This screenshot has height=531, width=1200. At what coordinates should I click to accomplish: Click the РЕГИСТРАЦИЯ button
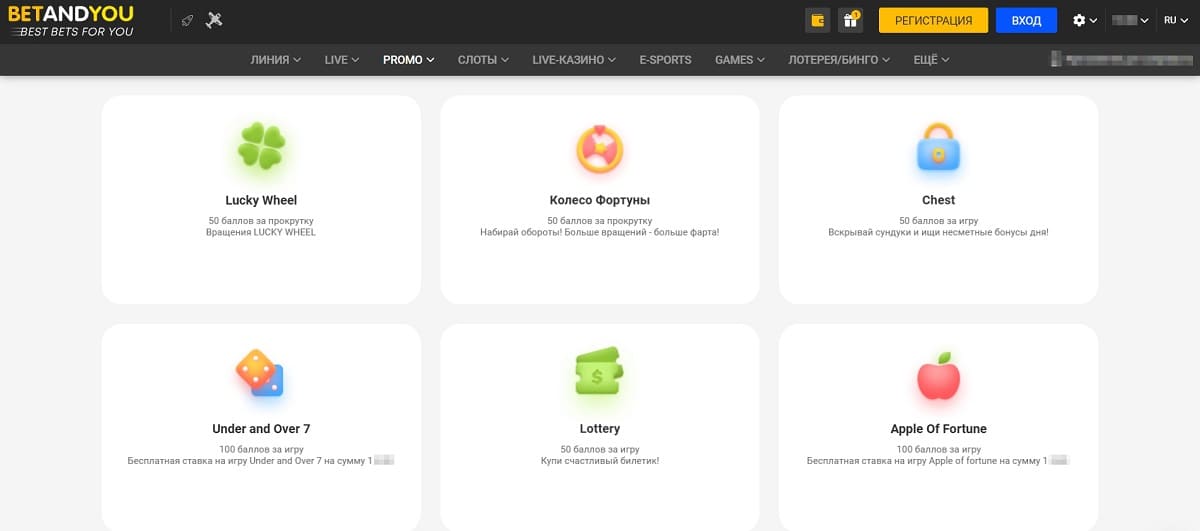pos(933,20)
